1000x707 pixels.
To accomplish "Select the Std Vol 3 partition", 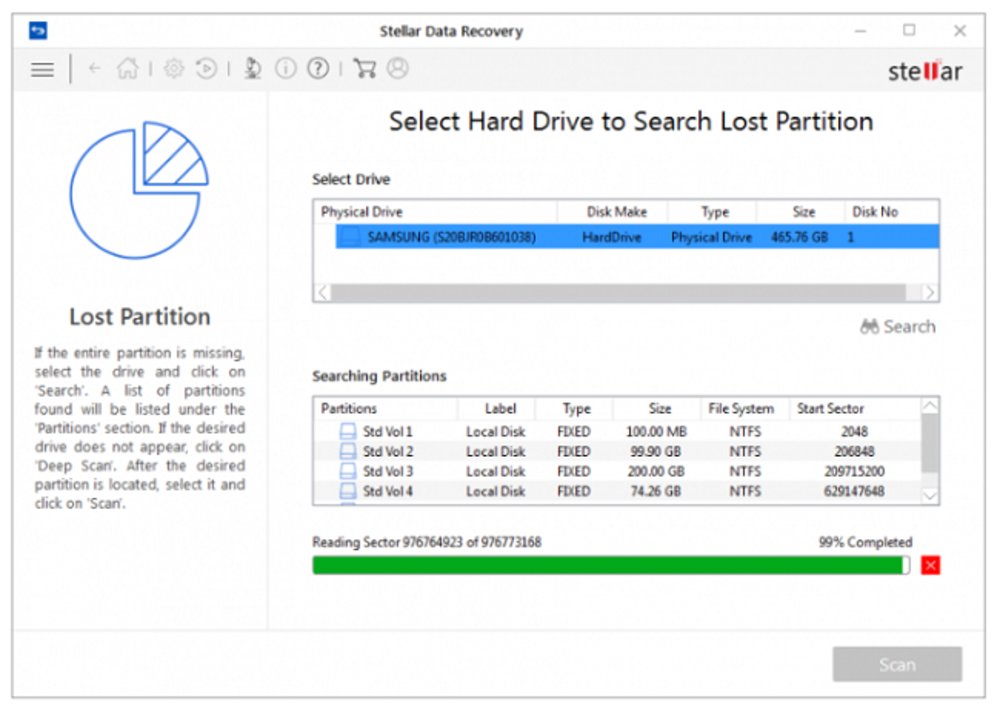I will pos(617,471).
